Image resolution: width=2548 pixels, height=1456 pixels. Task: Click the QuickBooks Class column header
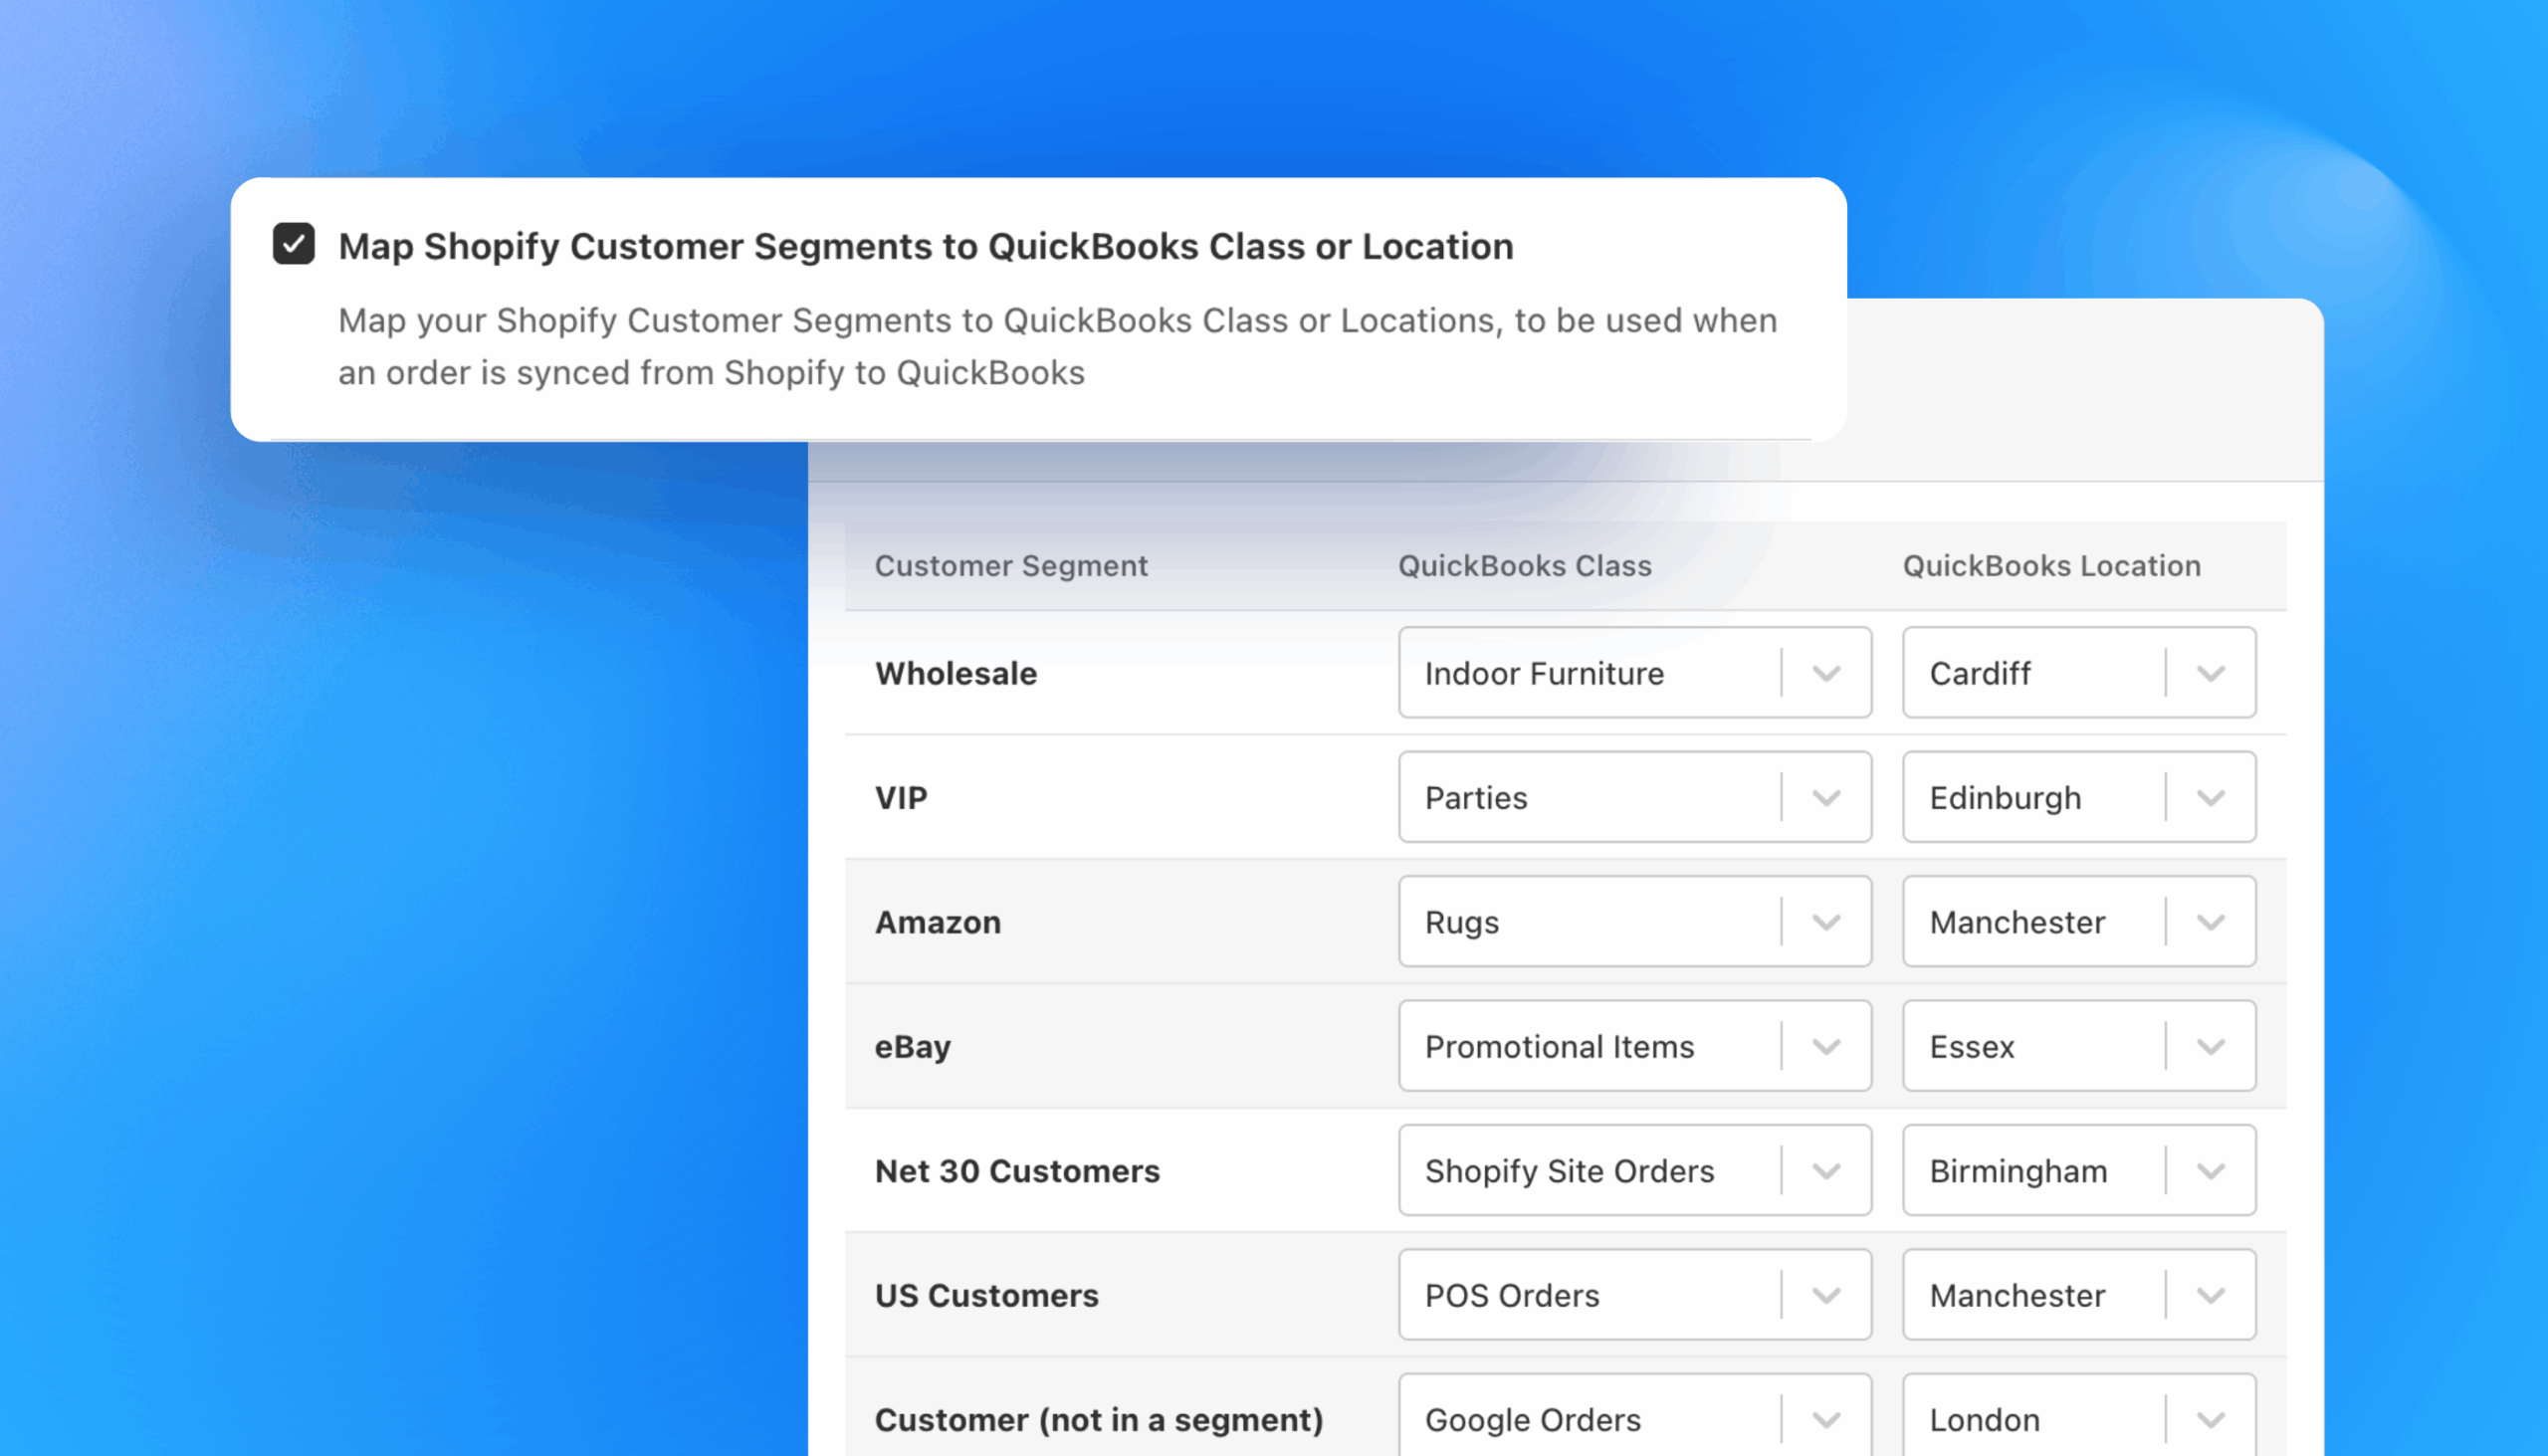point(1524,565)
